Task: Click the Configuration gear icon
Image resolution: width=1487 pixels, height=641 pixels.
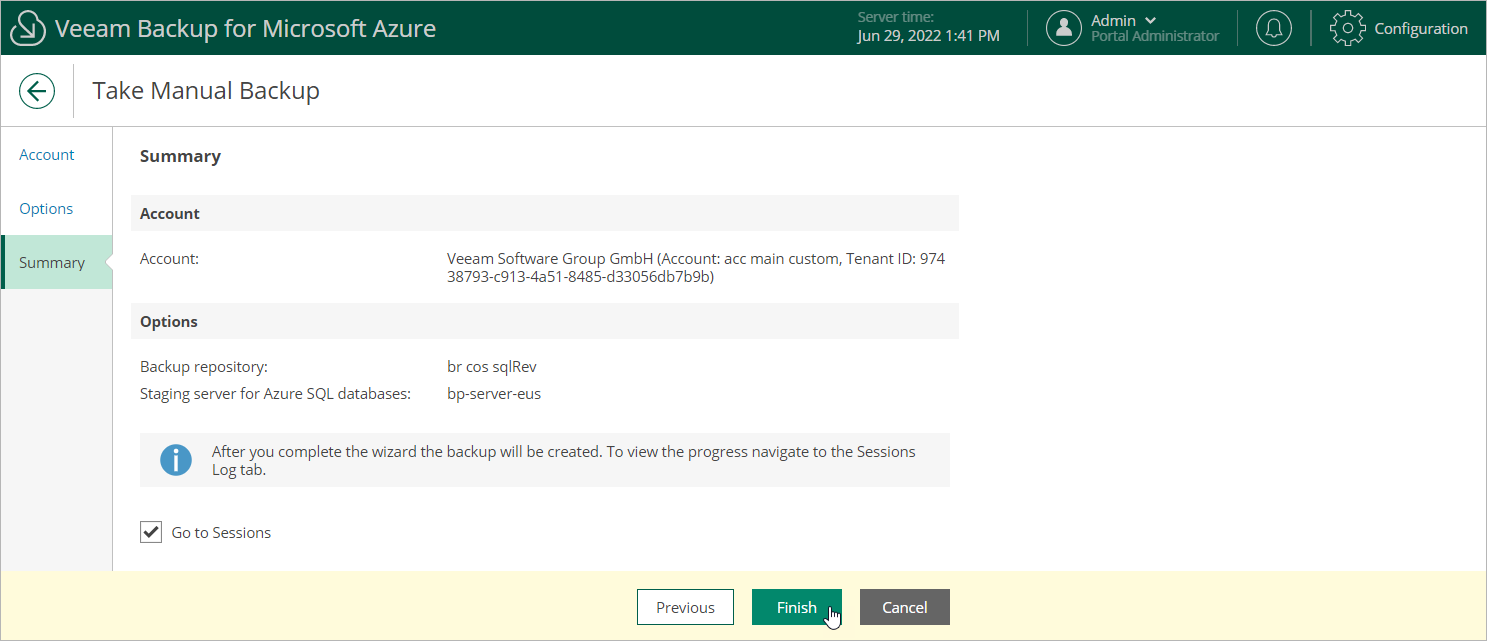Action: tap(1347, 28)
